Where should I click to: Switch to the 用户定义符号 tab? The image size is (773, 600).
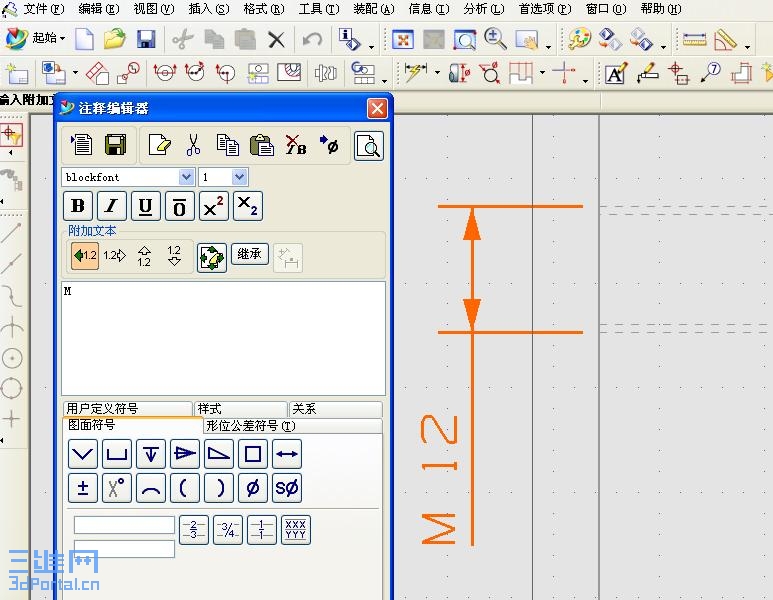128,409
